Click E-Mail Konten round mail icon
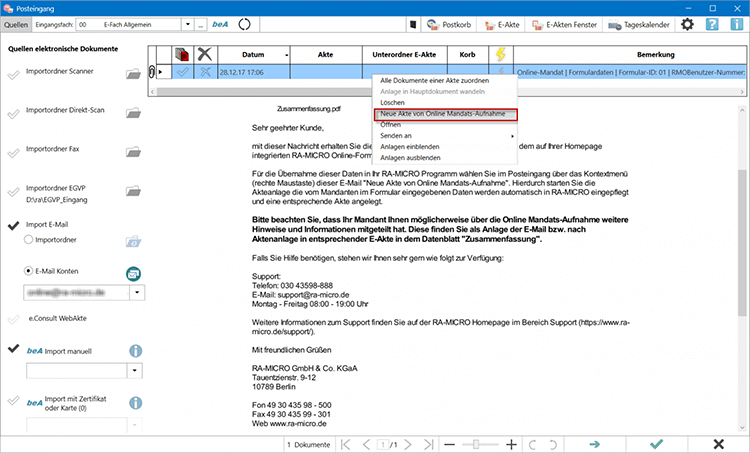 click(x=133, y=274)
